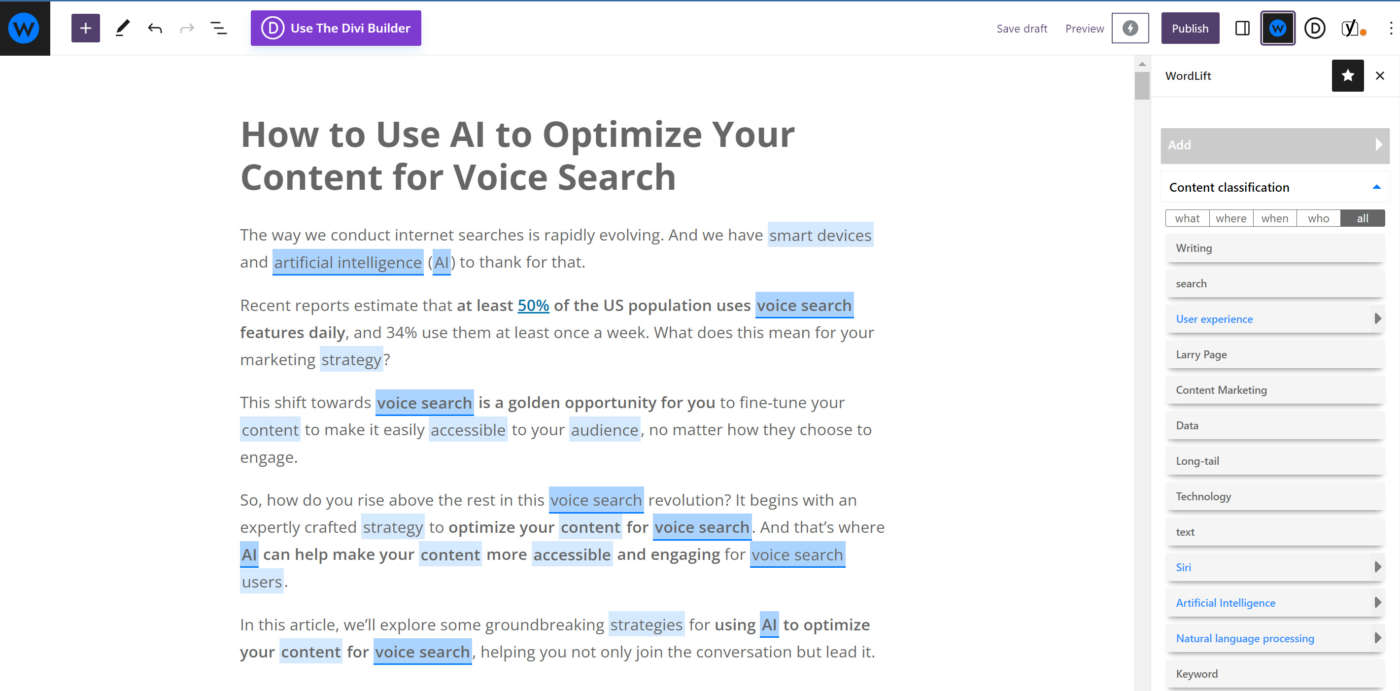Expand the Add panel arrow
Viewport: 1400px width, 691px height.
point(1378,145)
